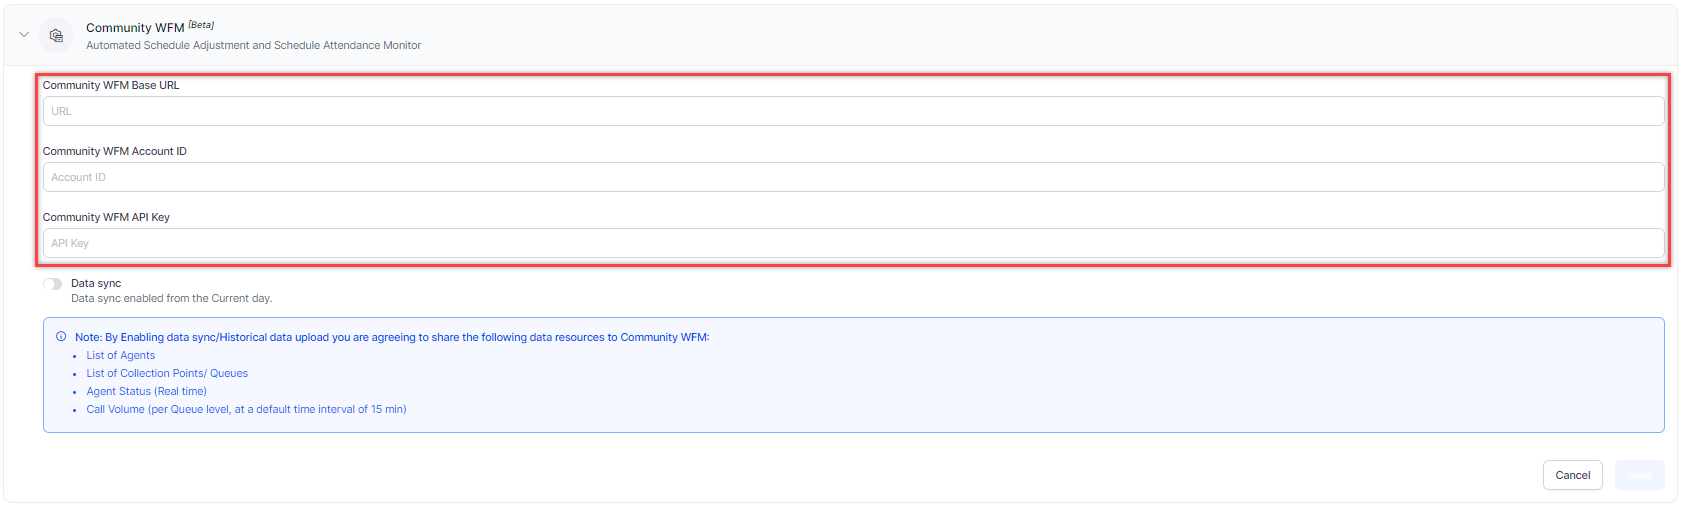1682x506 pixels.
Task: Click the Data sync label text
Action: click(x=96, y=283)
